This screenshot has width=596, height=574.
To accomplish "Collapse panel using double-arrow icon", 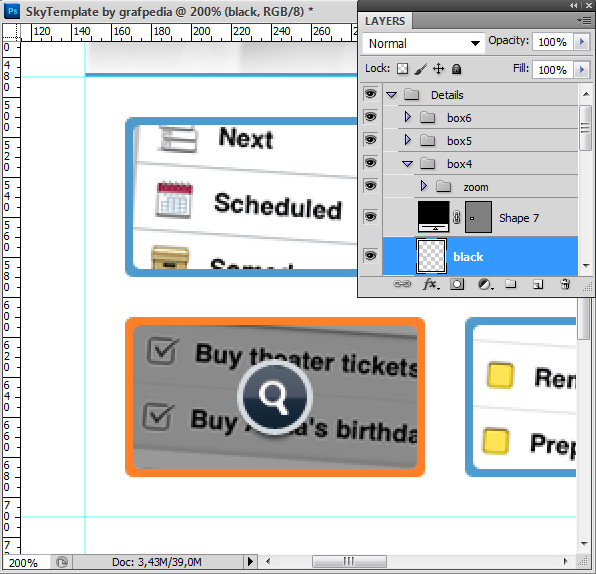I will (x=574, y=5).
